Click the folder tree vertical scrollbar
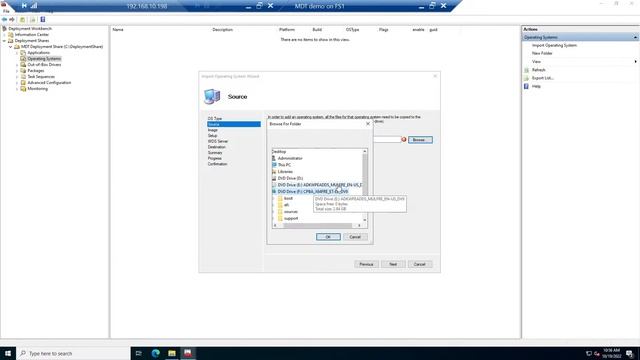This screenshot has height=360, width=640. click(x=365, y=186)
